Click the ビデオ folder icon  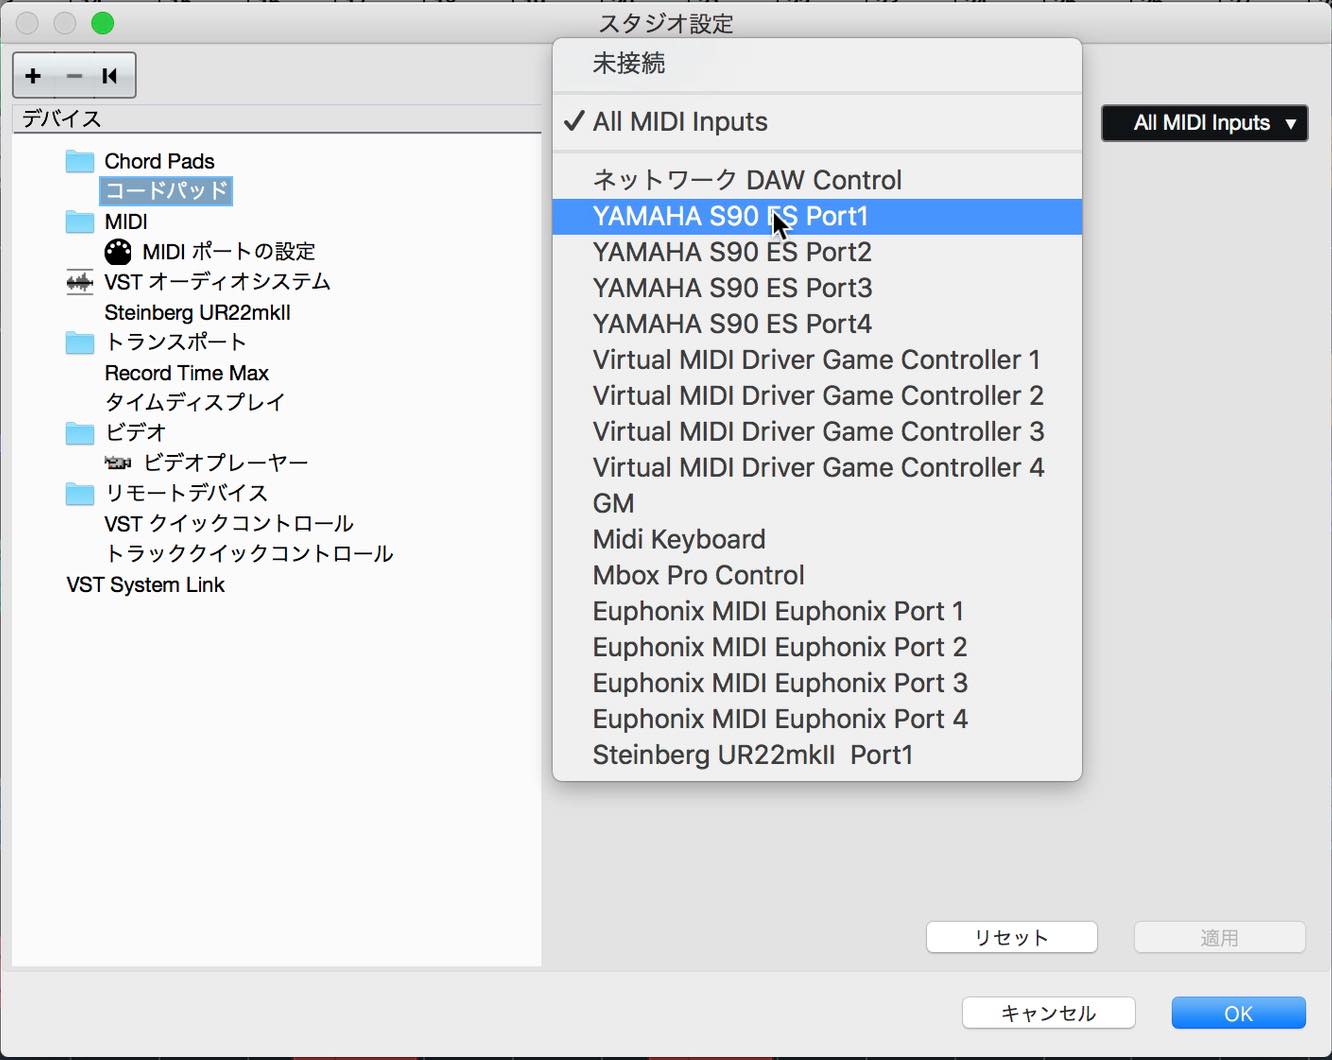(x=80, y=432)
